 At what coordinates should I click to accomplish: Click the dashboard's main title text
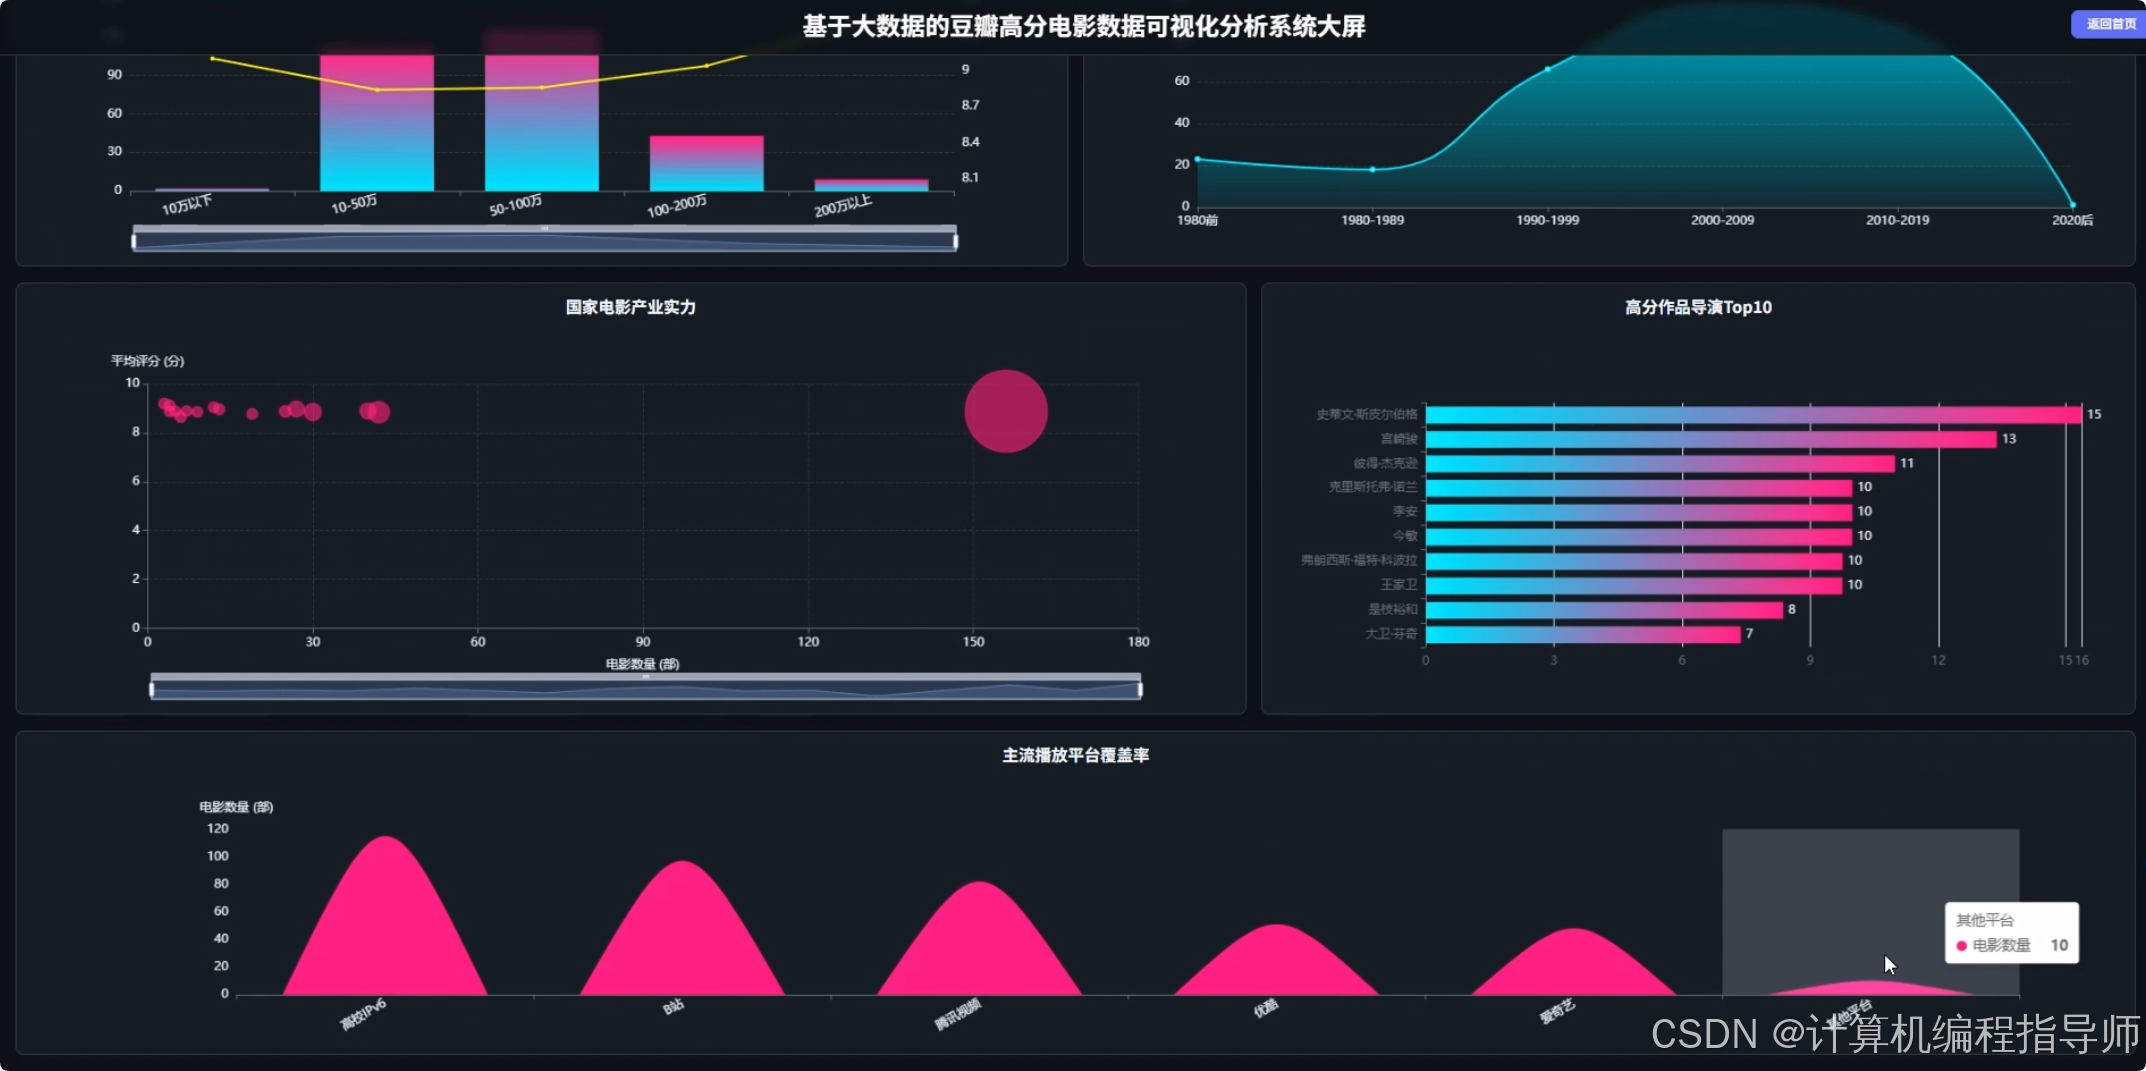1084,26
